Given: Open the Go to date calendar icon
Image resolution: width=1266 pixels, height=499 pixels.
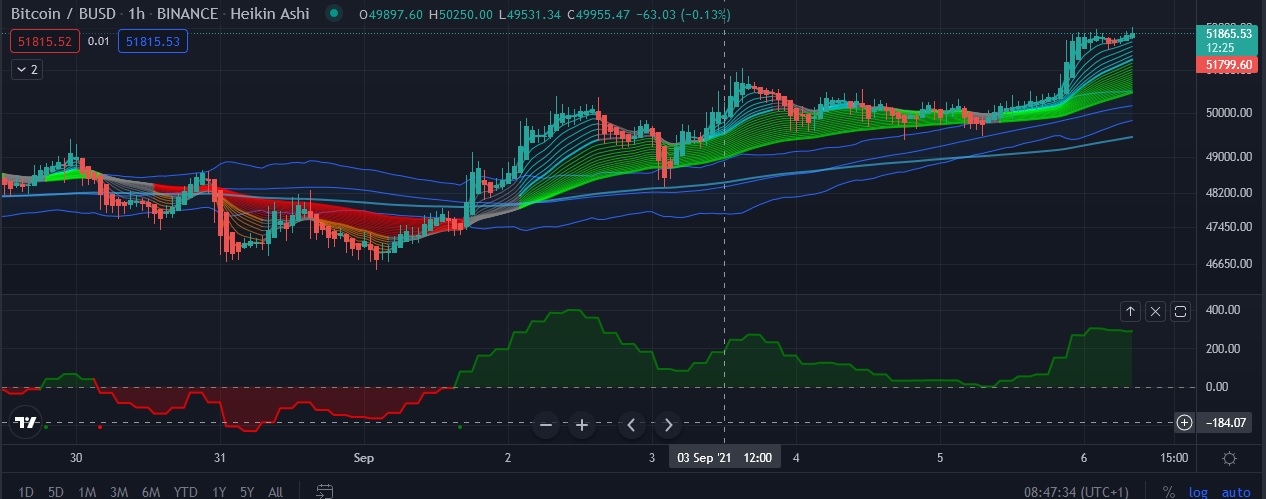Looking at the screenshot, I should pyautogui.click(x=324, y=491).
